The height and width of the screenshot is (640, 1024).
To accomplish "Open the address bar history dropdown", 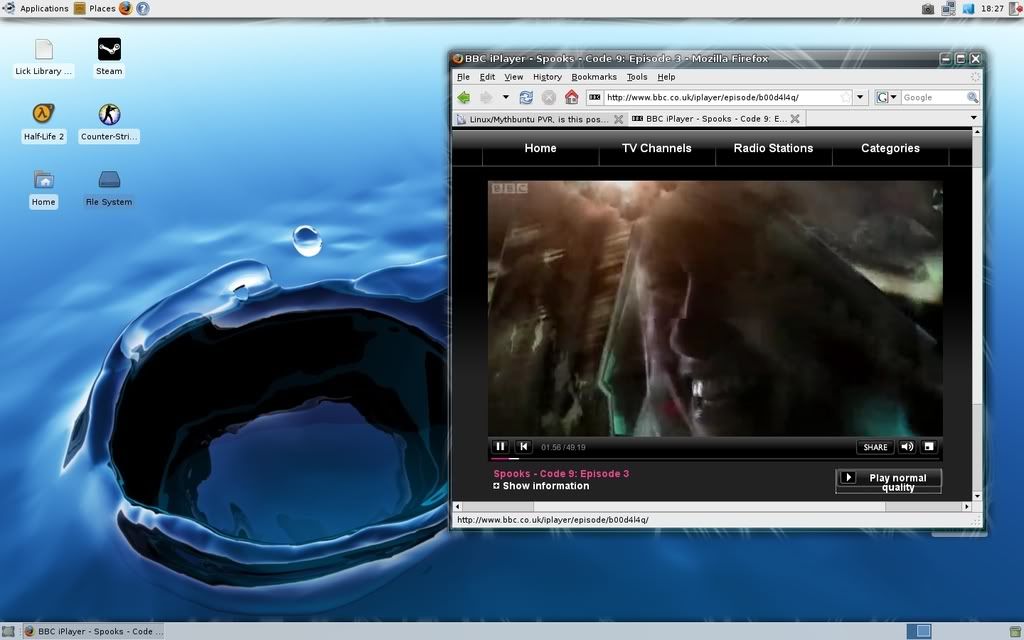I will point(860,97).
